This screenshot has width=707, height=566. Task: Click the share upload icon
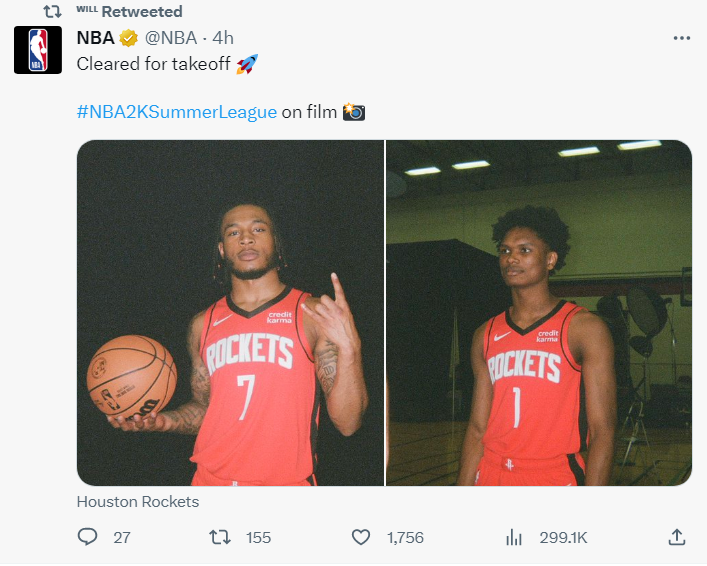[x=676, y=538]
